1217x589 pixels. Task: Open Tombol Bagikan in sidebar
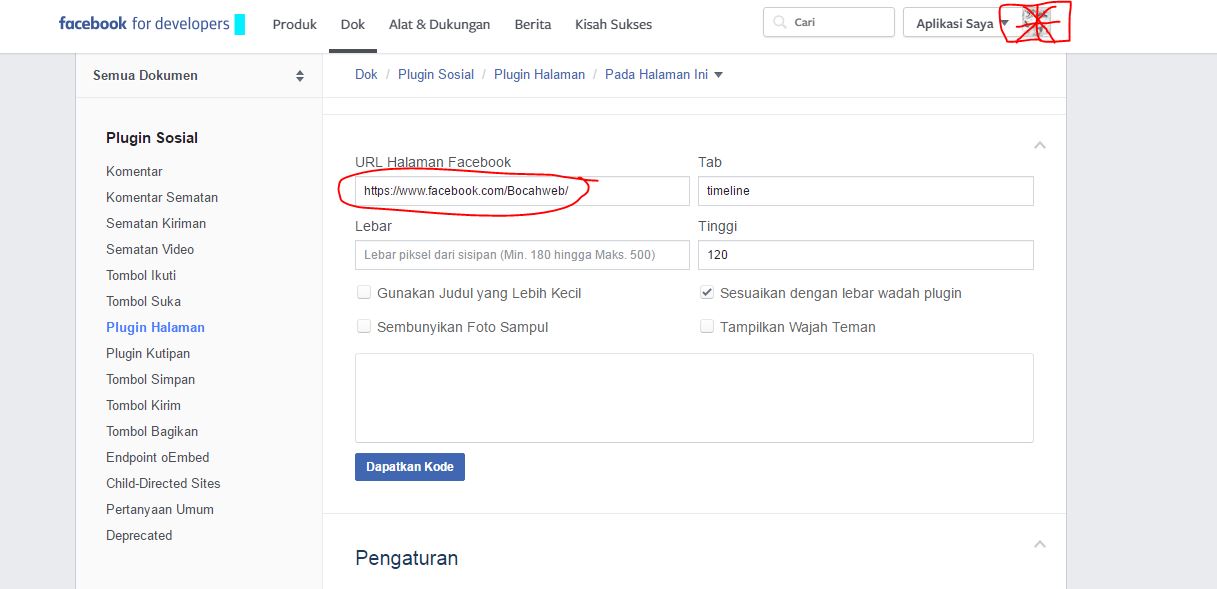click(x=152, y=431)
